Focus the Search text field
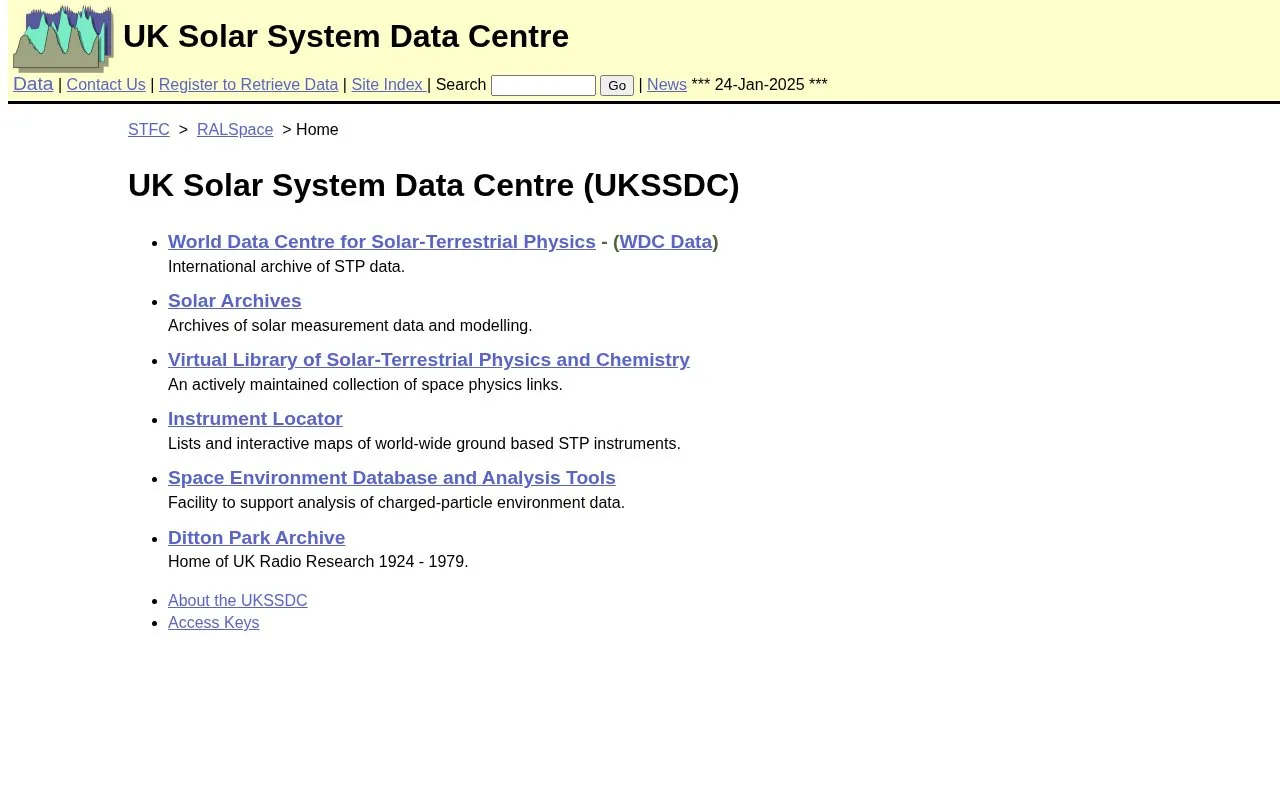 (x=543, y=85)
